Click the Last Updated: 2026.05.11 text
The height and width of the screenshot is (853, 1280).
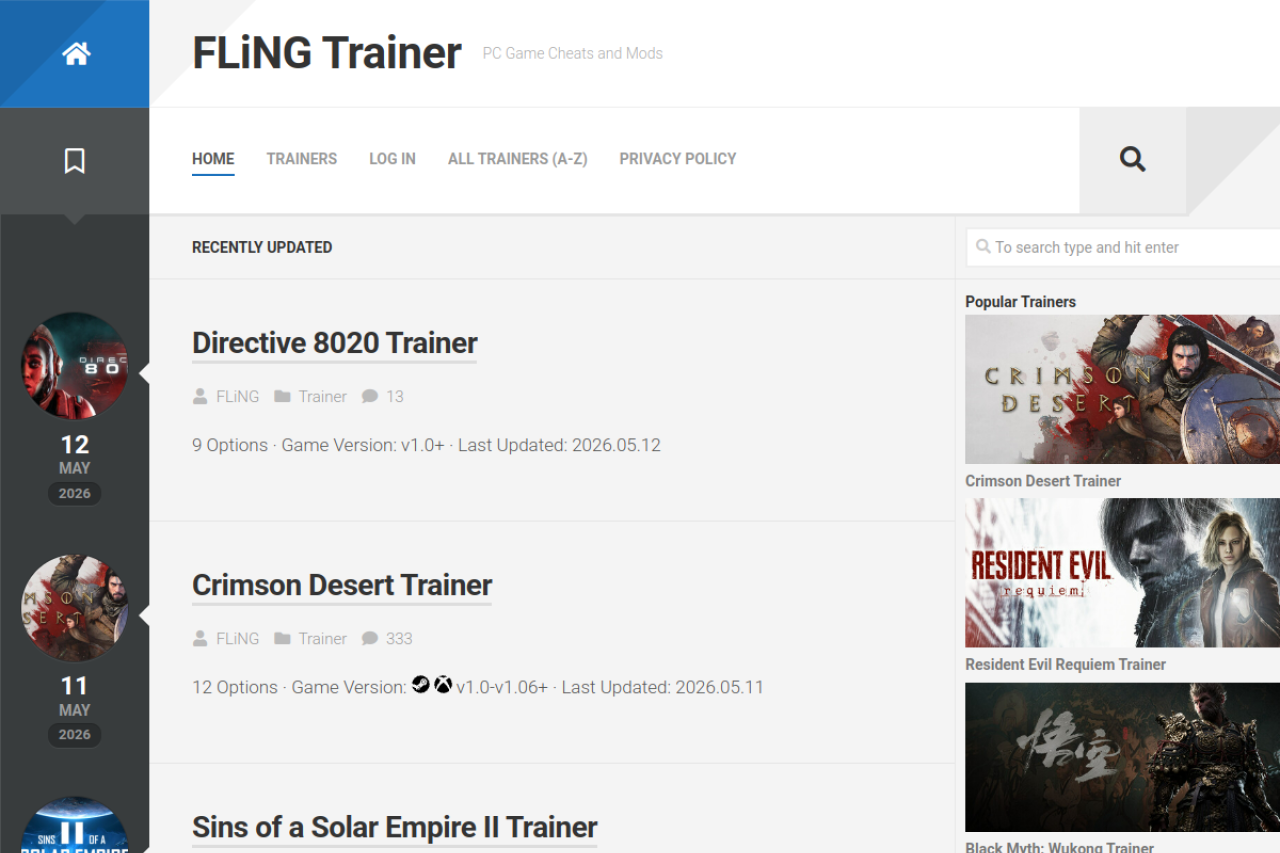point(663,687)
